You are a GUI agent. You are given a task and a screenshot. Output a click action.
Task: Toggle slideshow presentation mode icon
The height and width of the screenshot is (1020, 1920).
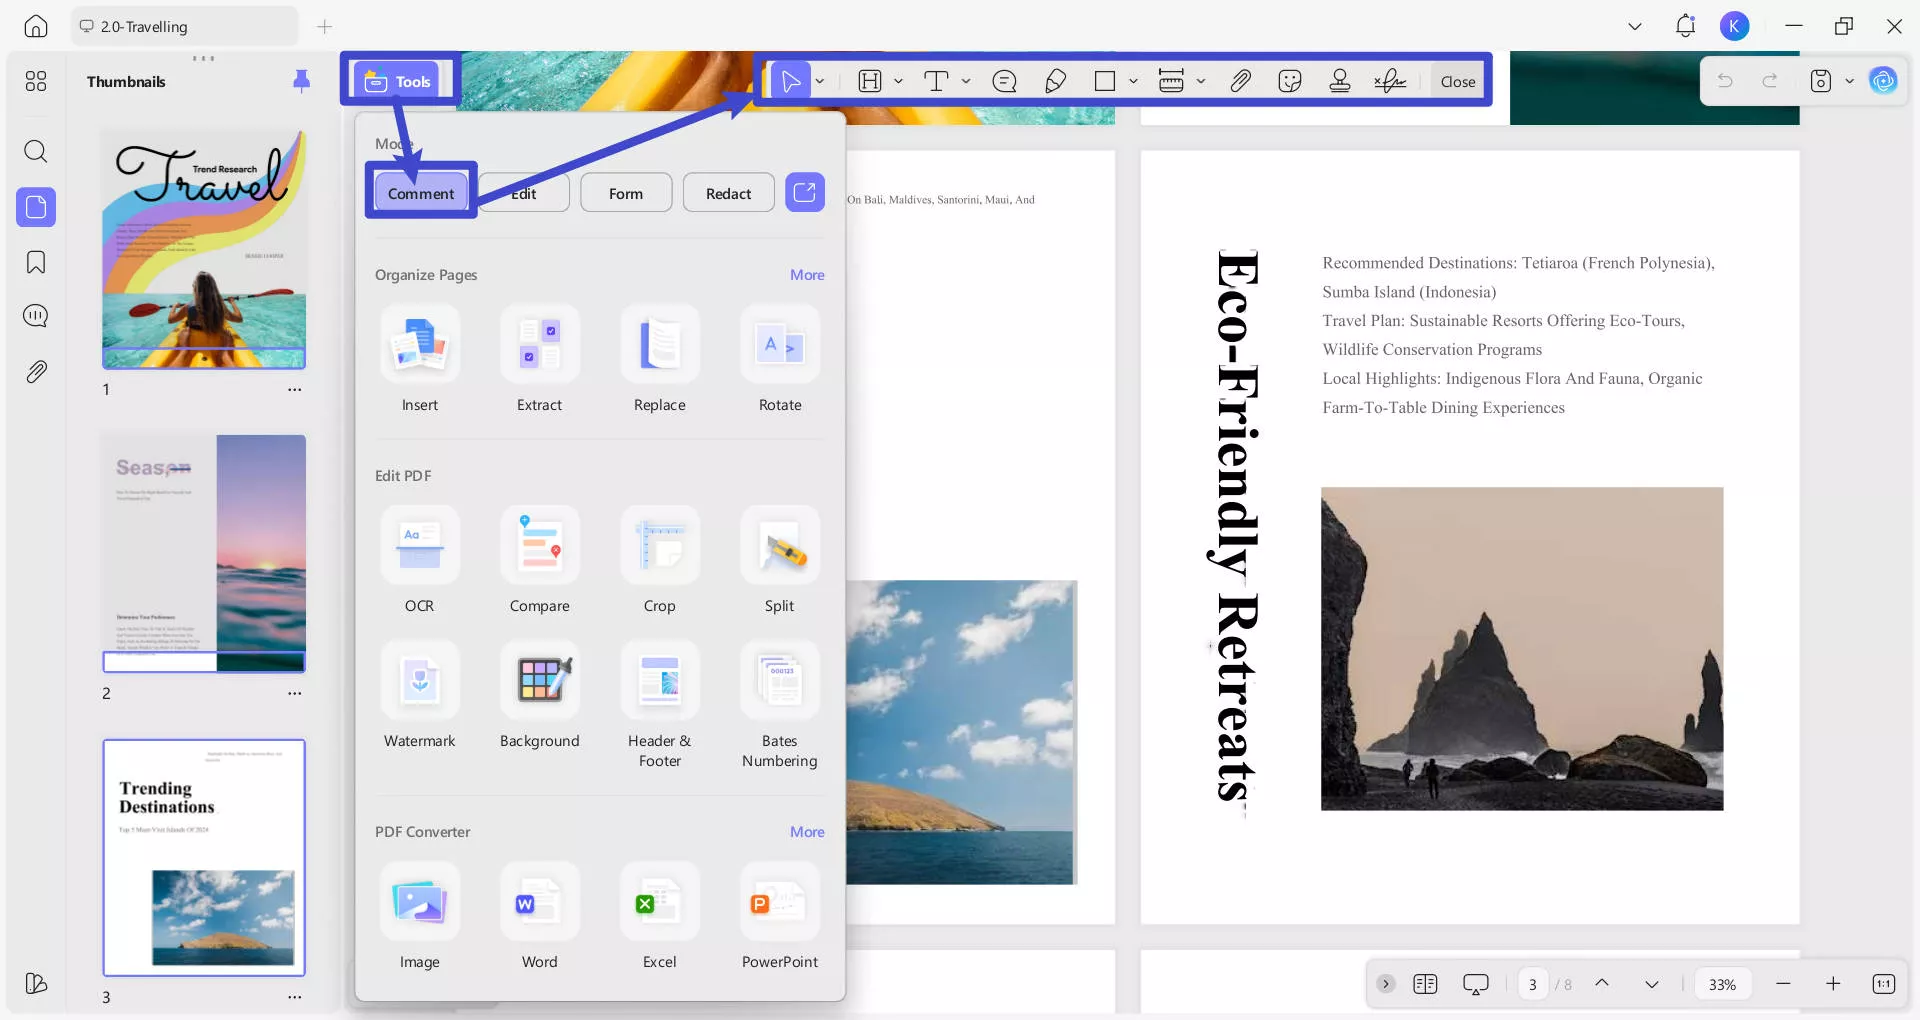pos(1475,984)
